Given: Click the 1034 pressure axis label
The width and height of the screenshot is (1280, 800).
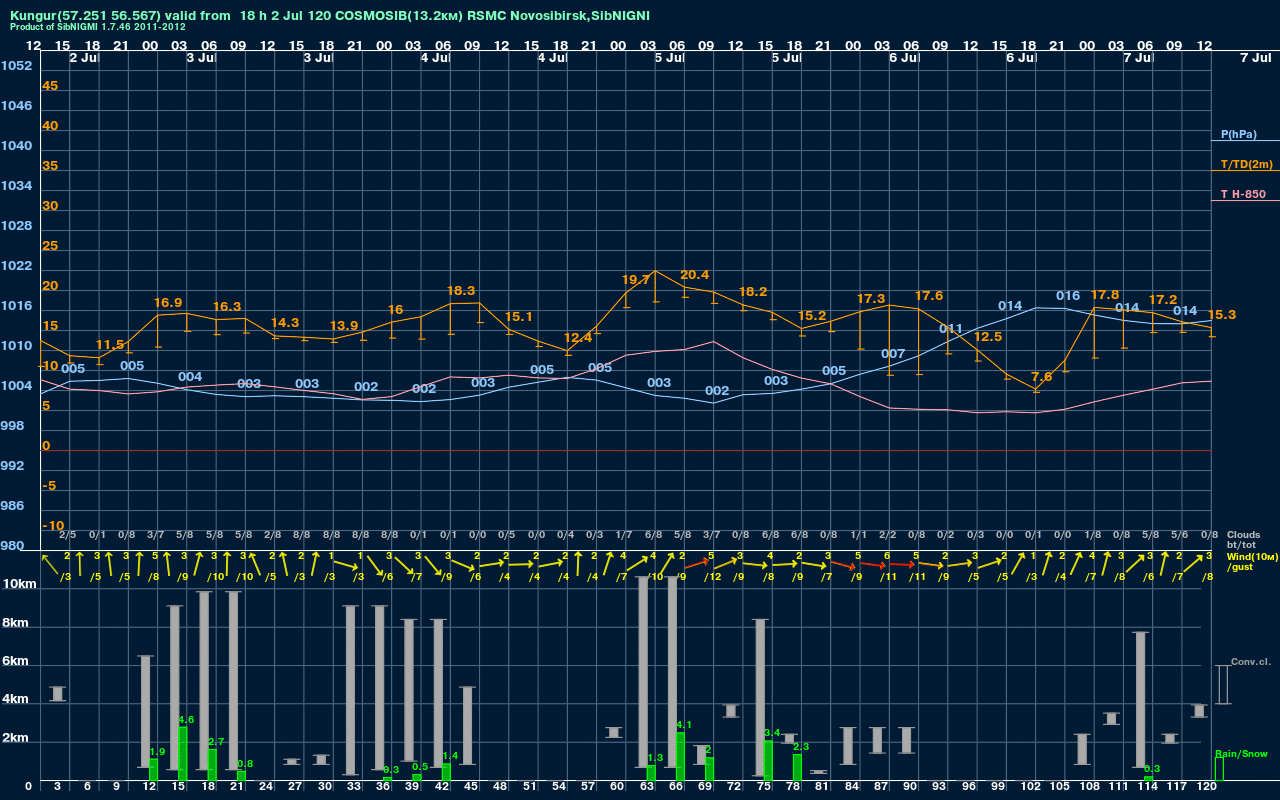Looking at the screenshot, I should (x=16, y=186).
